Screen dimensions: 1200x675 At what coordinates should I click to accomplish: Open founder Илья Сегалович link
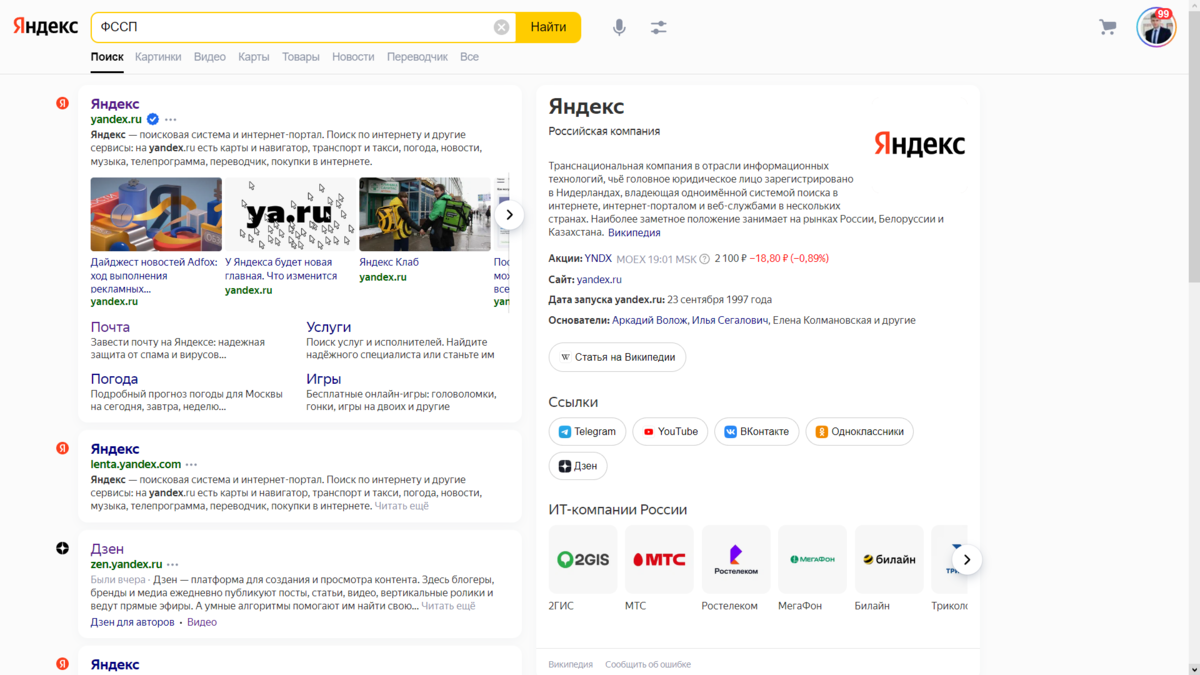point(730,320)
